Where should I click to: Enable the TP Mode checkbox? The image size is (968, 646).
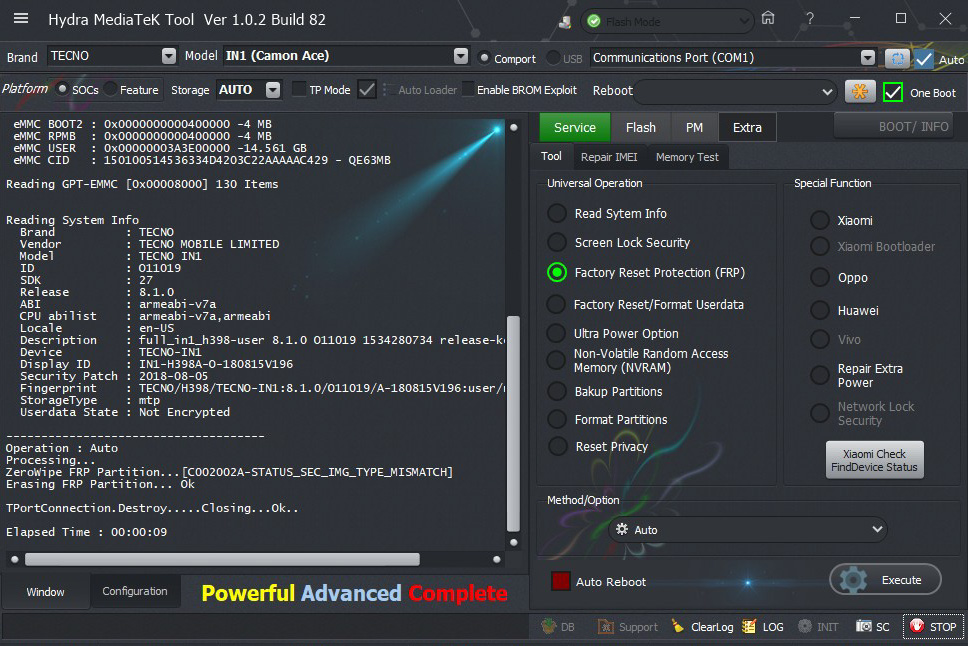(299, 90)
